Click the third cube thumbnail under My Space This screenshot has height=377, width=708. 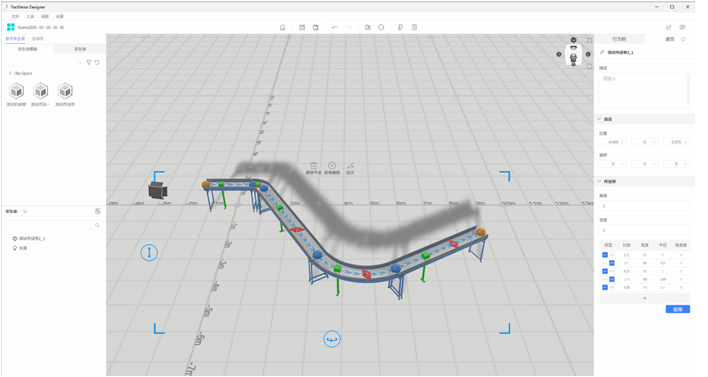point(65,91)
